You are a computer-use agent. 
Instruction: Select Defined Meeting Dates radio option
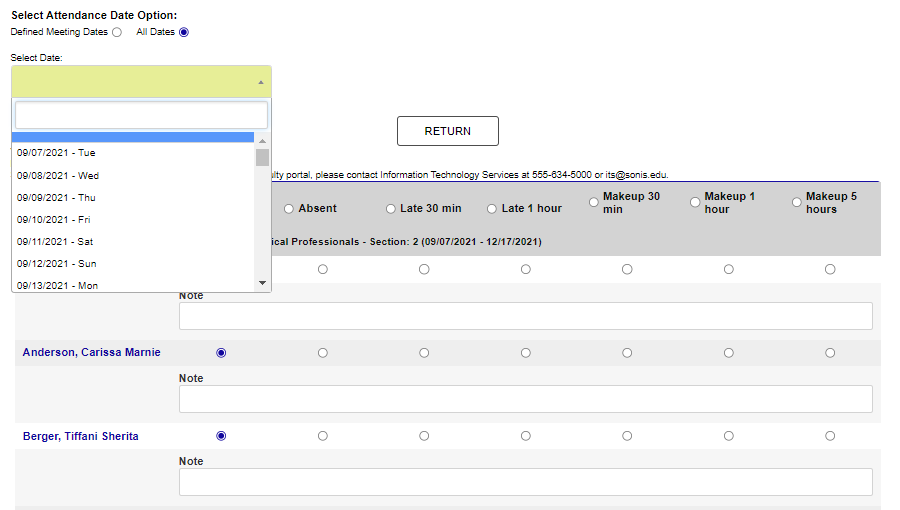pos(117,32)
